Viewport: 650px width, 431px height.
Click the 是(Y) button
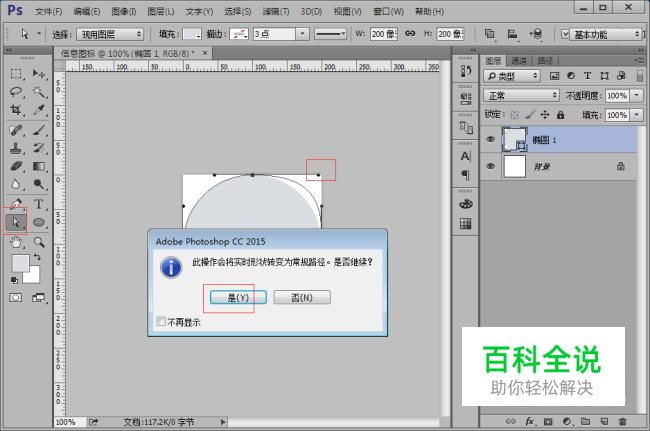[x=238, y=298]
